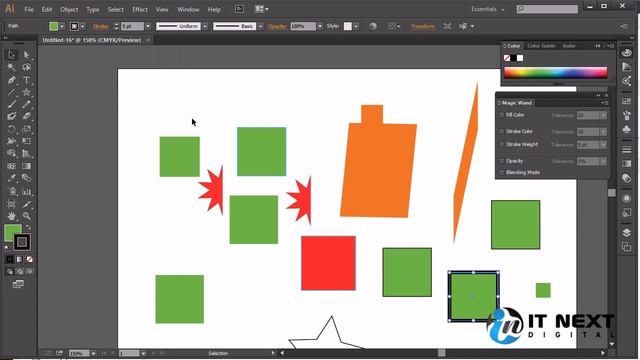
Task: Toggle the Opacity checkbox in Magic Wand
Action: click(502, 161)
